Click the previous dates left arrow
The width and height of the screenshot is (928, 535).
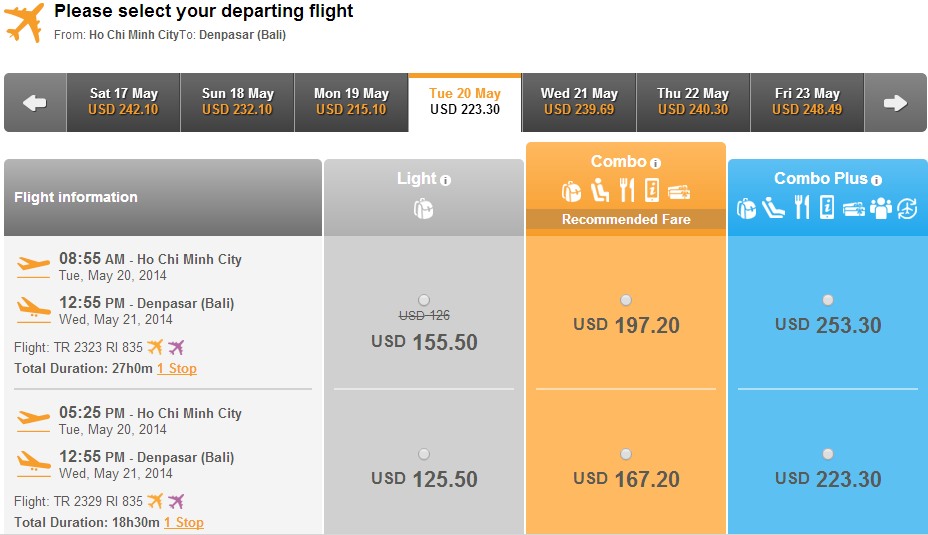coord(35,102)
